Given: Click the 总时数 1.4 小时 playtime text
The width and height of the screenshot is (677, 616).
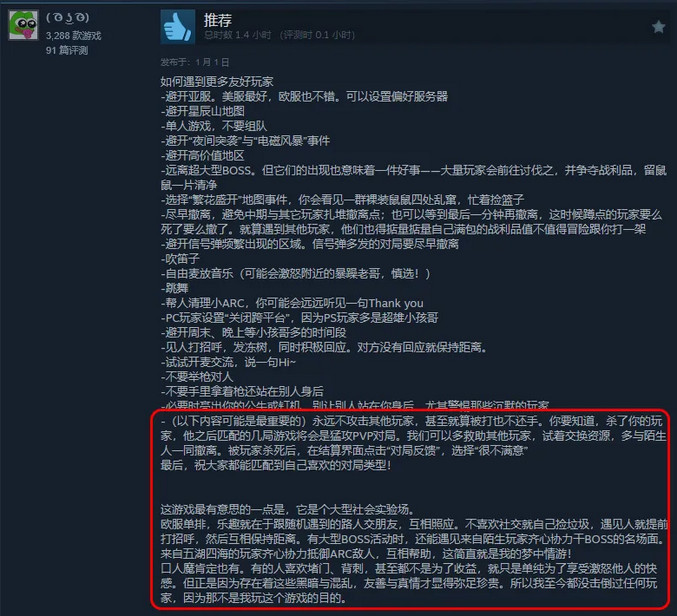Looking at the screenshot, I should click(237, 35).
